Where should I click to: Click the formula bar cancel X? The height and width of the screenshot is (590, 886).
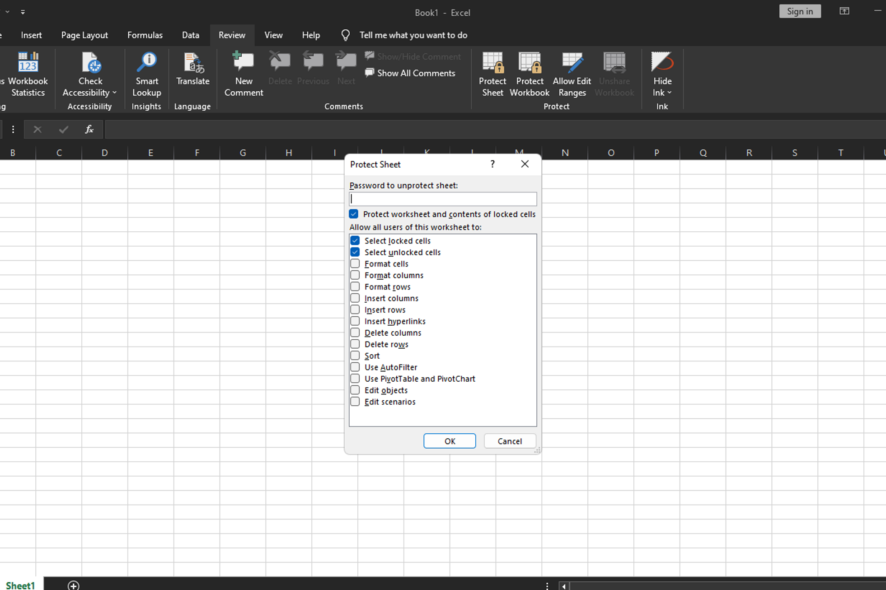(37, 129)
